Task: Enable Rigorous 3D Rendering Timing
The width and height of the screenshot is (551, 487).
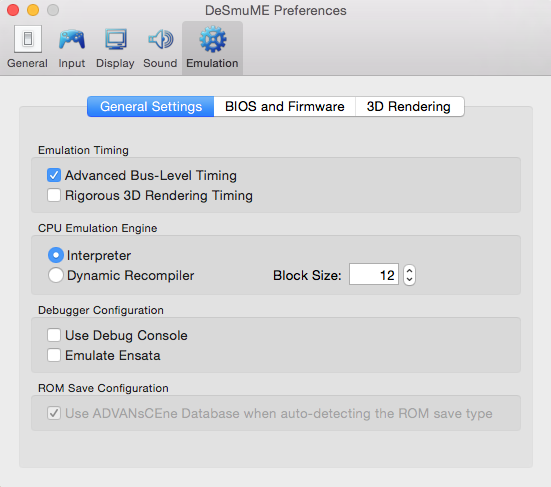Action: pos(54,195)
